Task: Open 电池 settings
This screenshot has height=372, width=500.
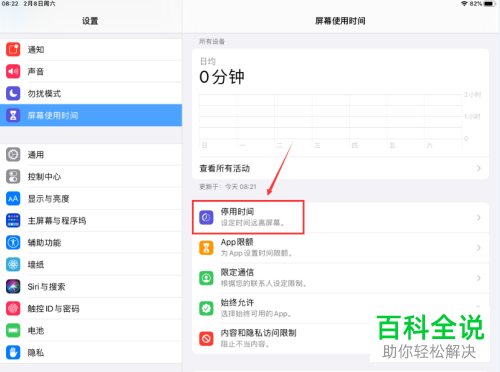Action: tap(91, 330)
